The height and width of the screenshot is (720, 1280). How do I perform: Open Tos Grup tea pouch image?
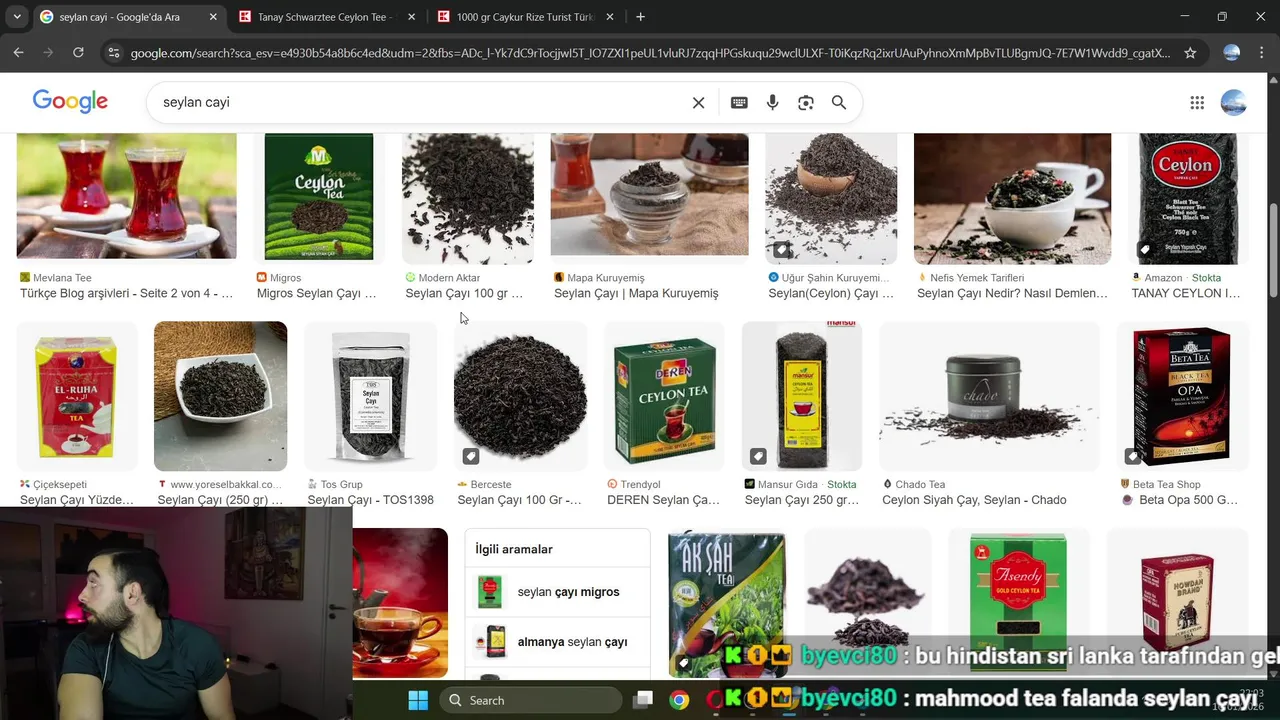(370, 396)
